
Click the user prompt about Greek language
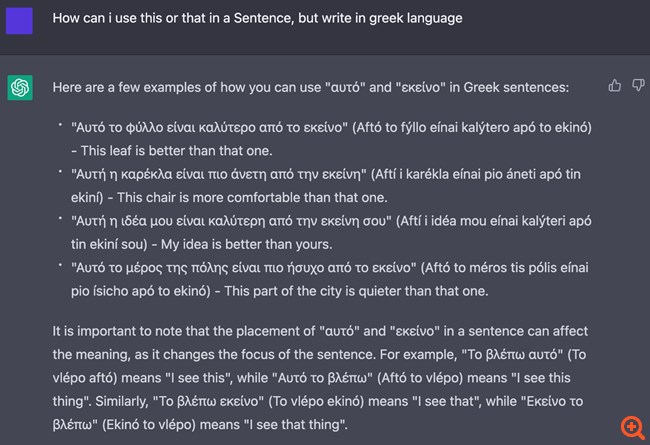[257, 18]
